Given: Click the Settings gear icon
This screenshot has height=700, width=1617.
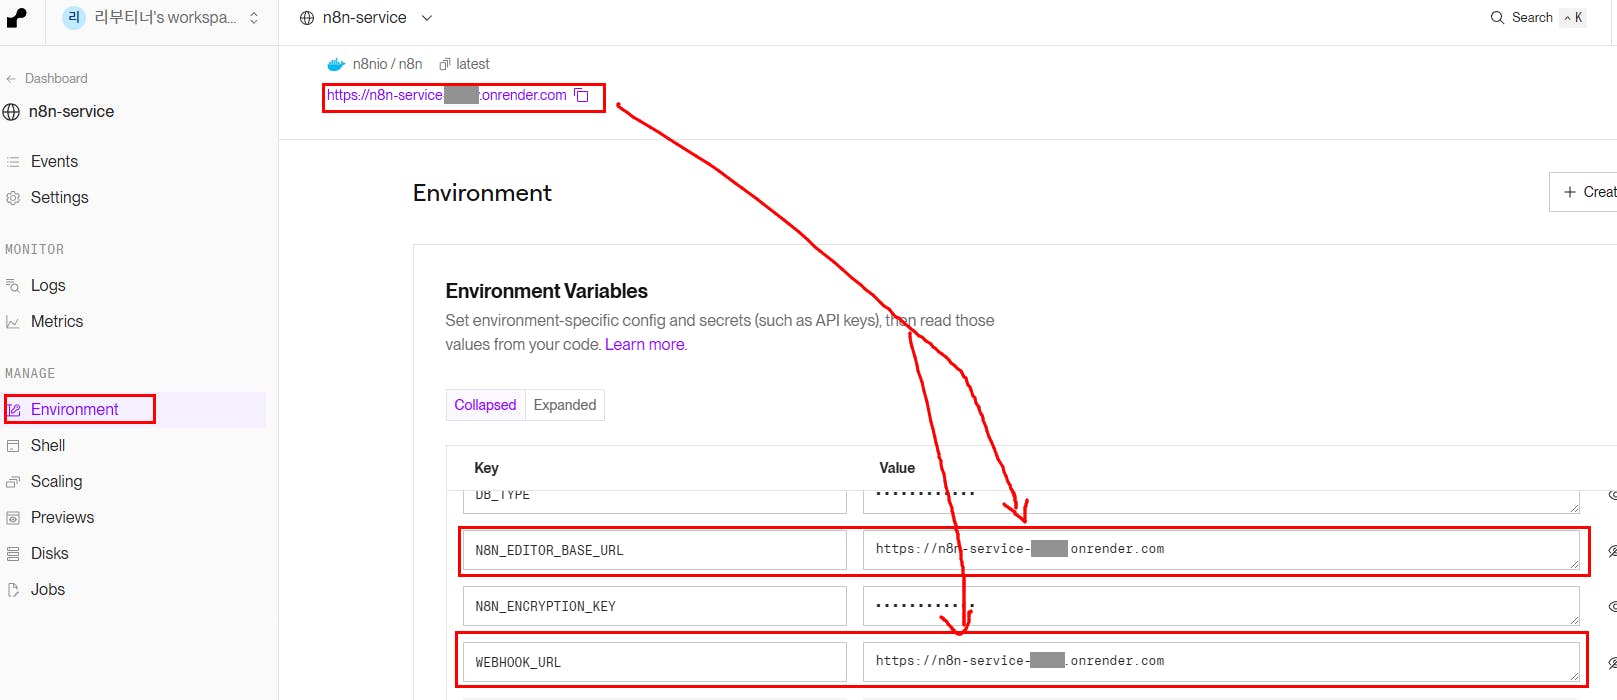Looking at the screenshot, I should [13, 197].
